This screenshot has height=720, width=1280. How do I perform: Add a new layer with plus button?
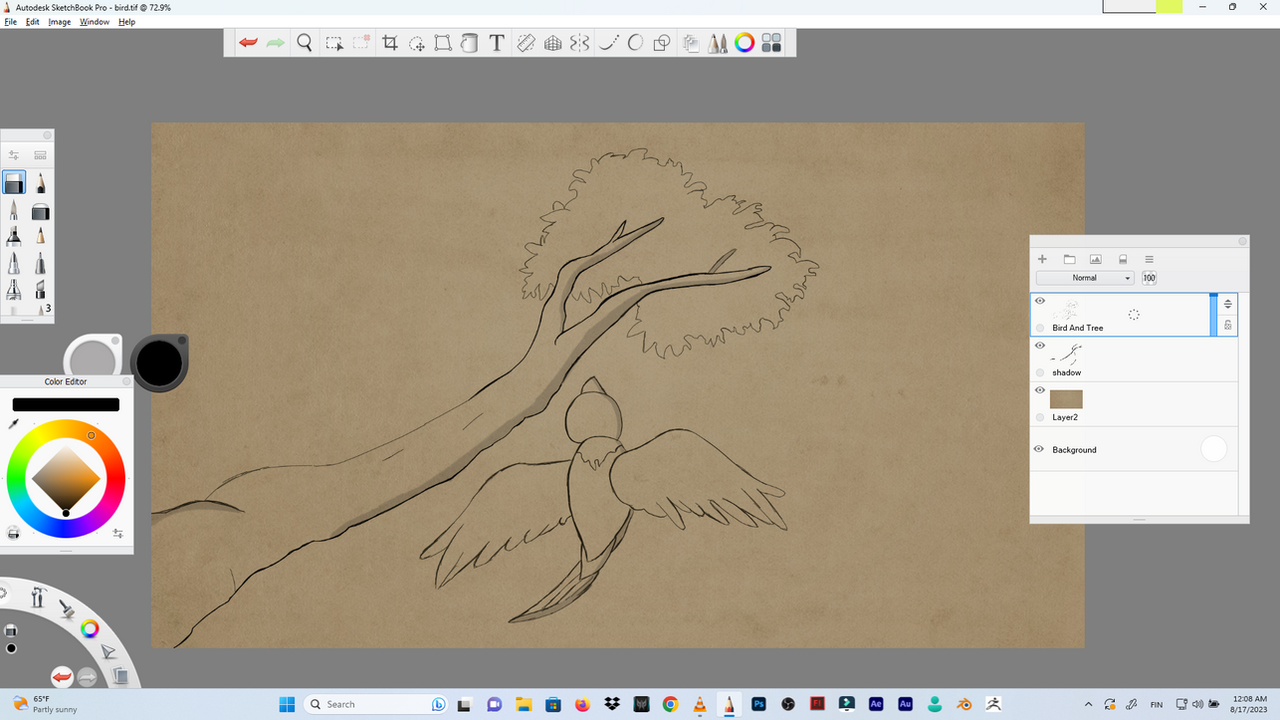pyautogui.click(x=1042, y=259)
